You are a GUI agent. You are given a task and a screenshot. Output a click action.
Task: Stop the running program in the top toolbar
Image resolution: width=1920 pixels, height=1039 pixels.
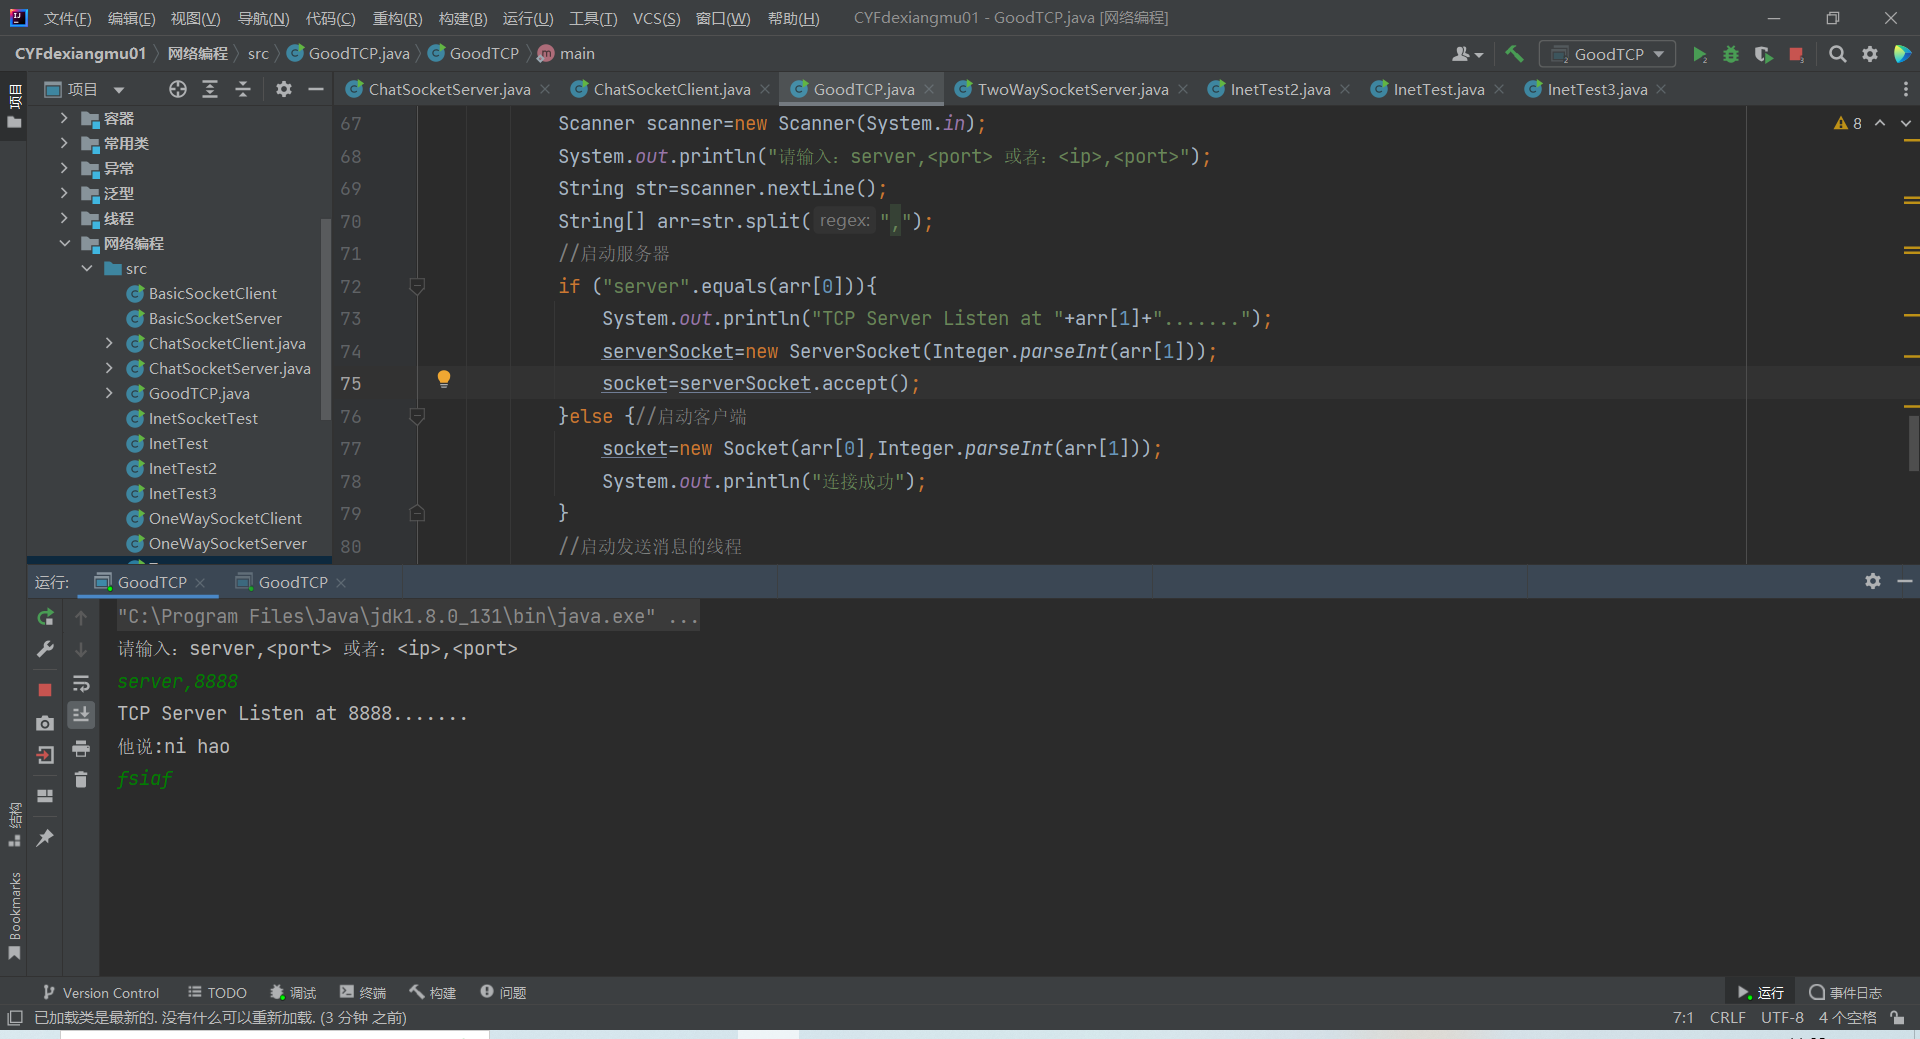[1797, 54]
